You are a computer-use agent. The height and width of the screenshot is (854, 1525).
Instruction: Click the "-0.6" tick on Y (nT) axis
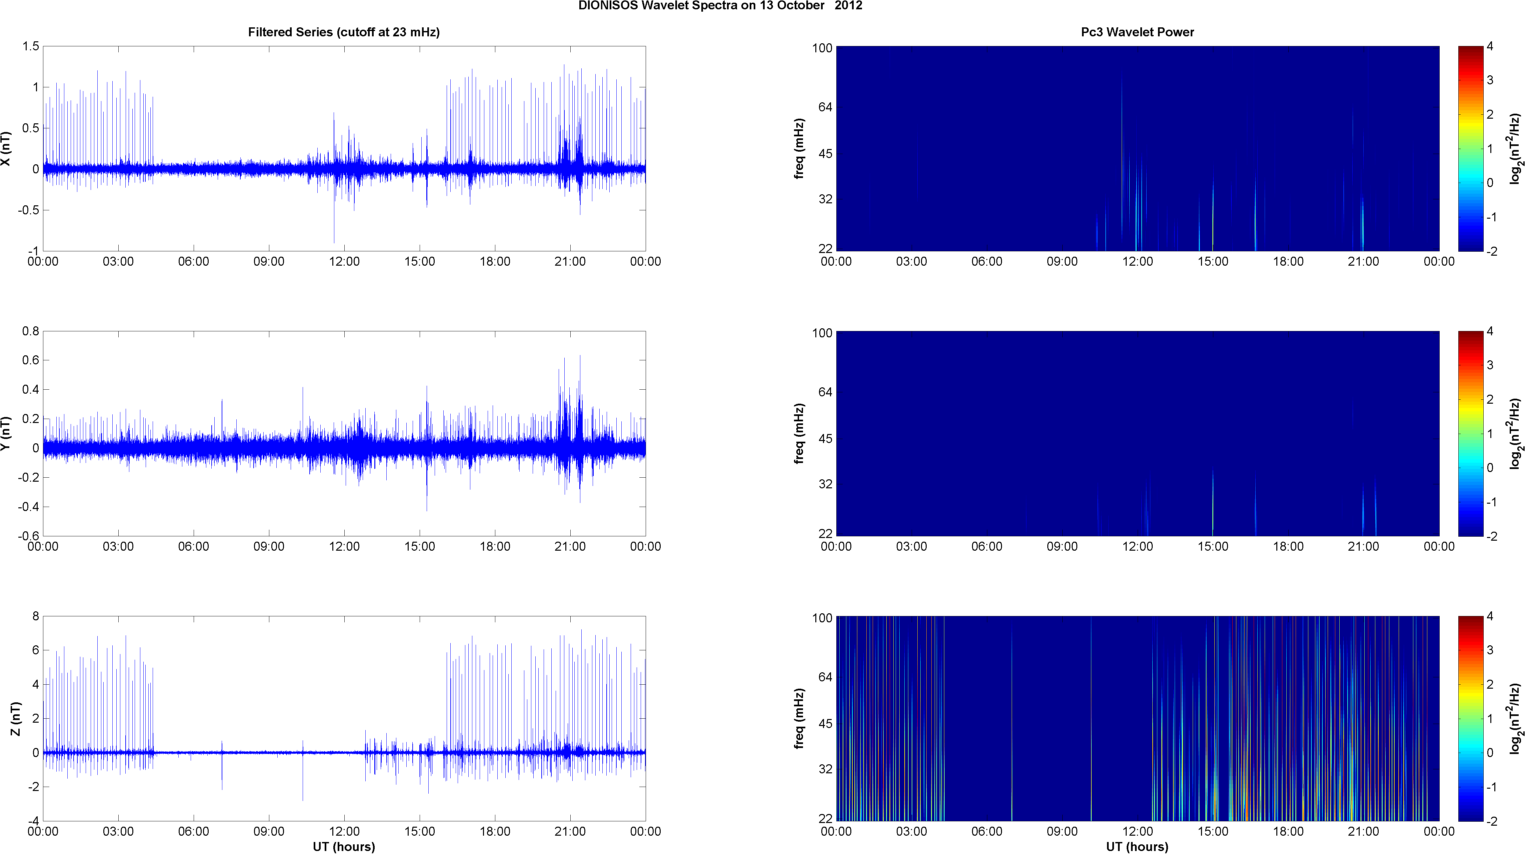(27, 537)
